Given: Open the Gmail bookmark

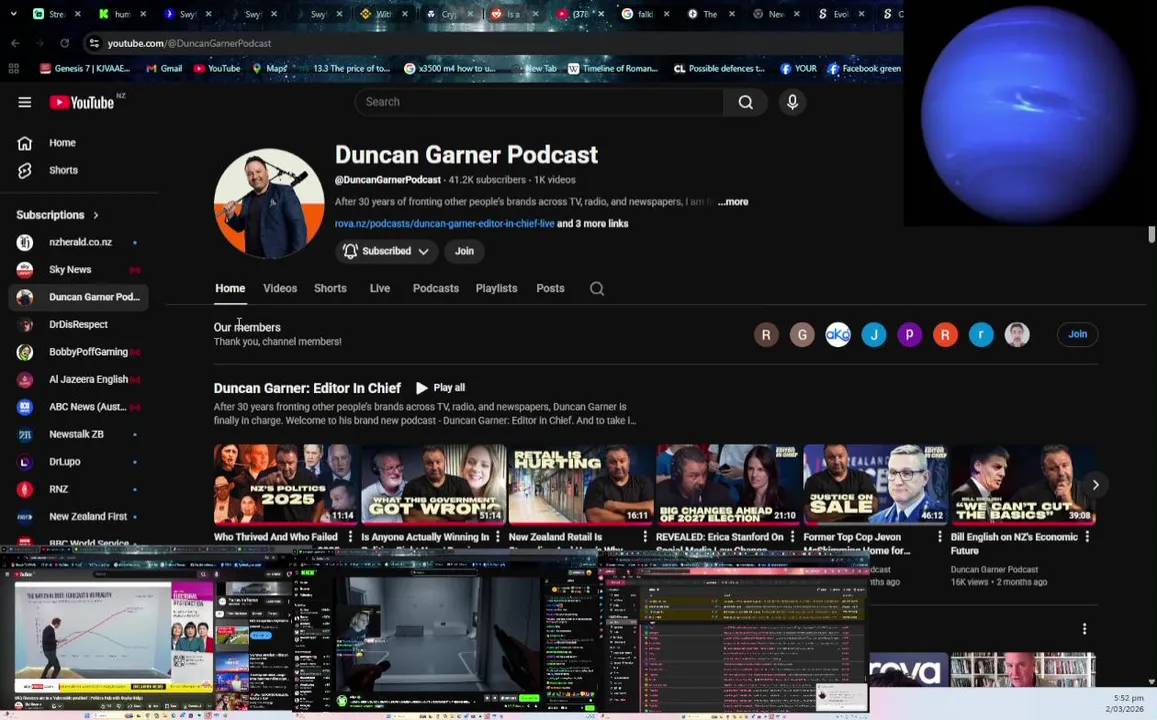Looking at the screenshot, I should tap(164, 69).
